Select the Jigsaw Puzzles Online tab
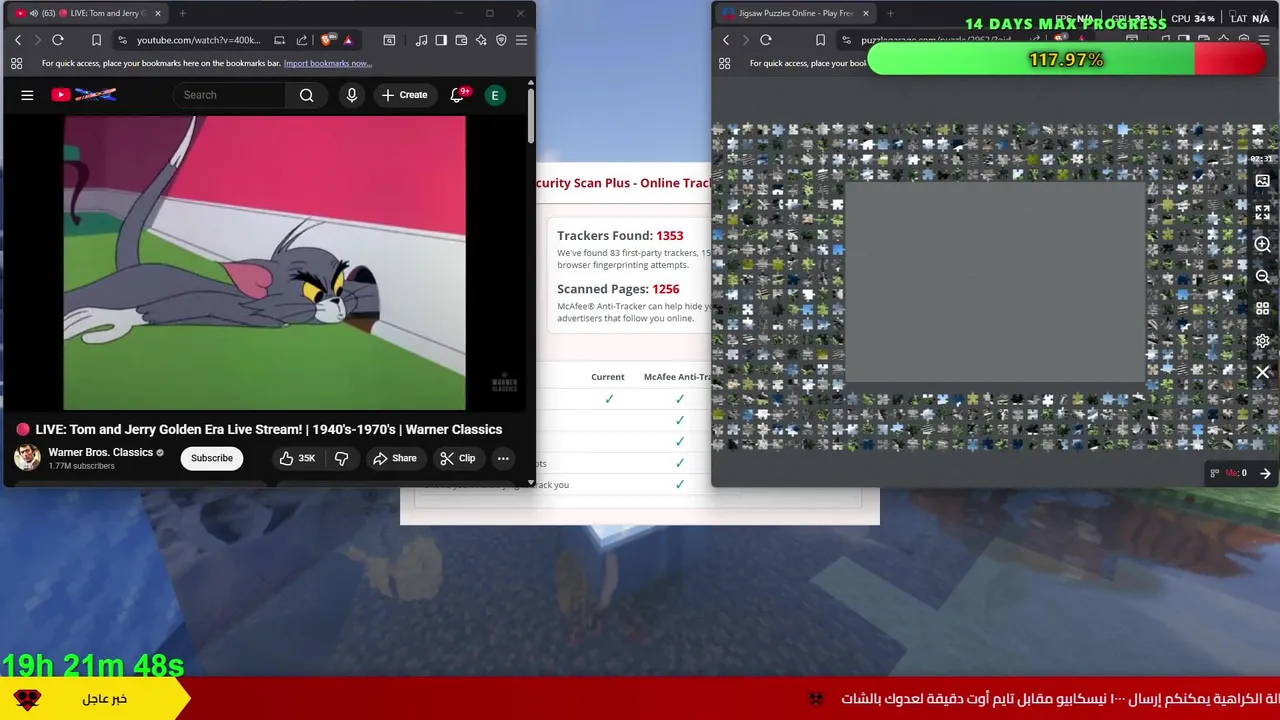Screen dimensions: 1280x720 (797, 13)
